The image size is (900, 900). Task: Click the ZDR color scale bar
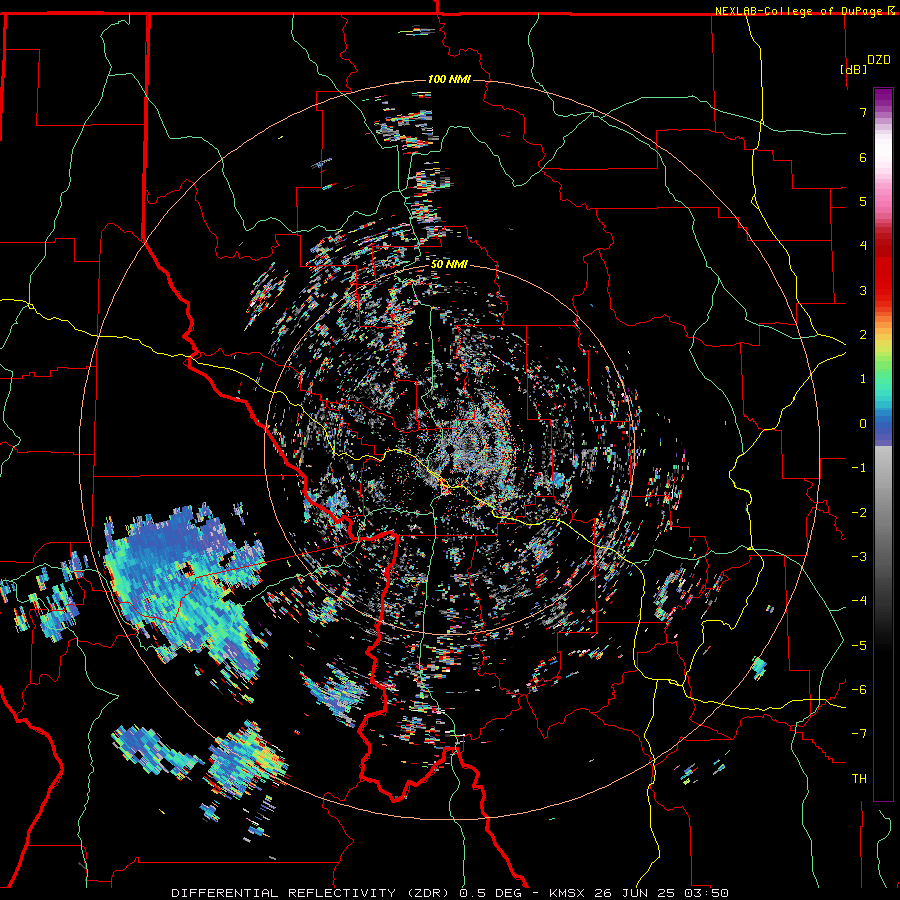tap(883, 444)
